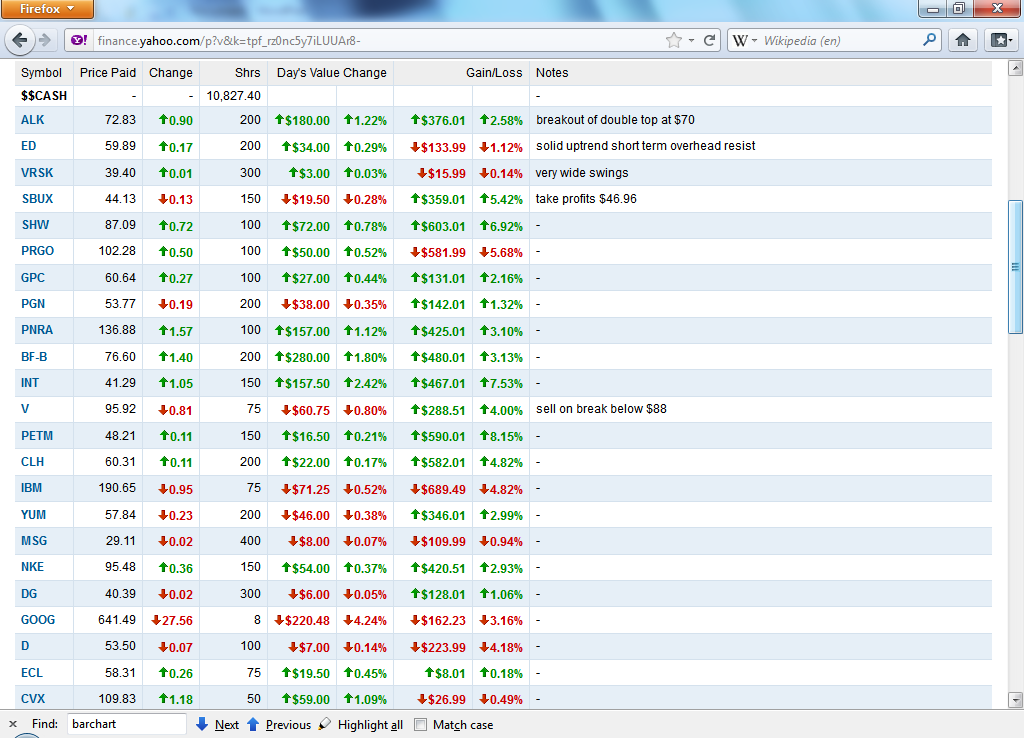Open the MSG ticker link

(34, 541)
